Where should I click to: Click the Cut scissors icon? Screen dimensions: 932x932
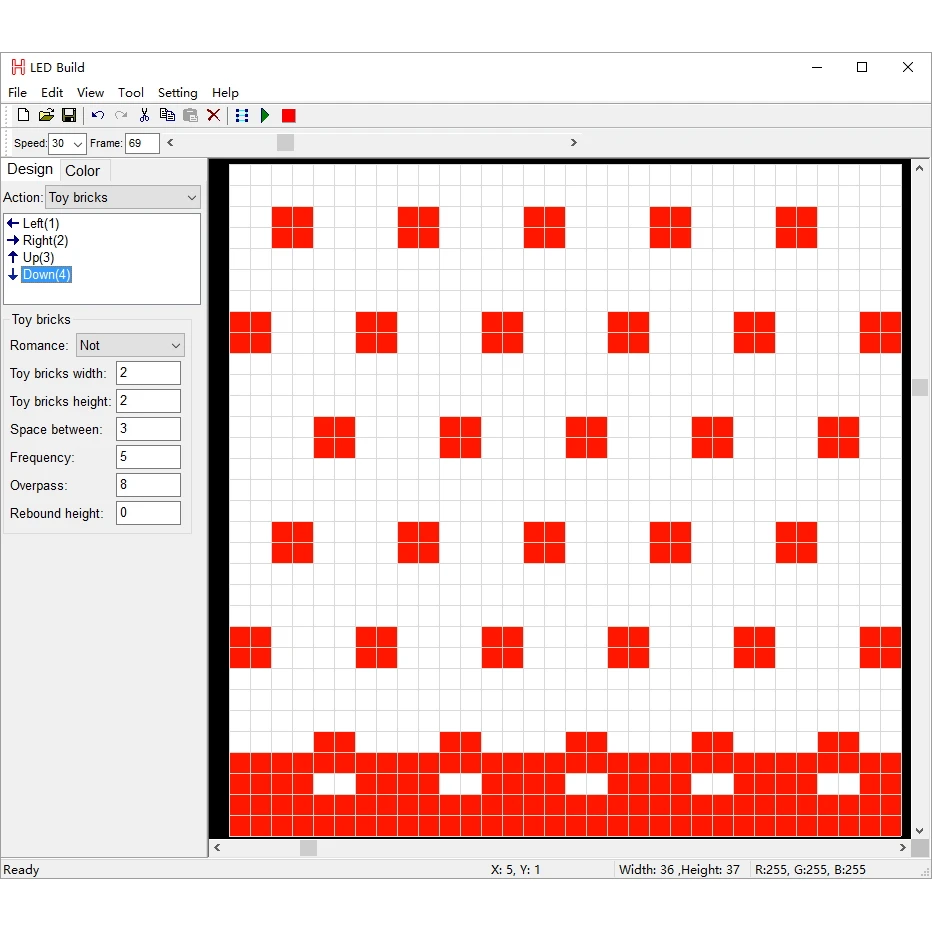[x=144, y=115]
